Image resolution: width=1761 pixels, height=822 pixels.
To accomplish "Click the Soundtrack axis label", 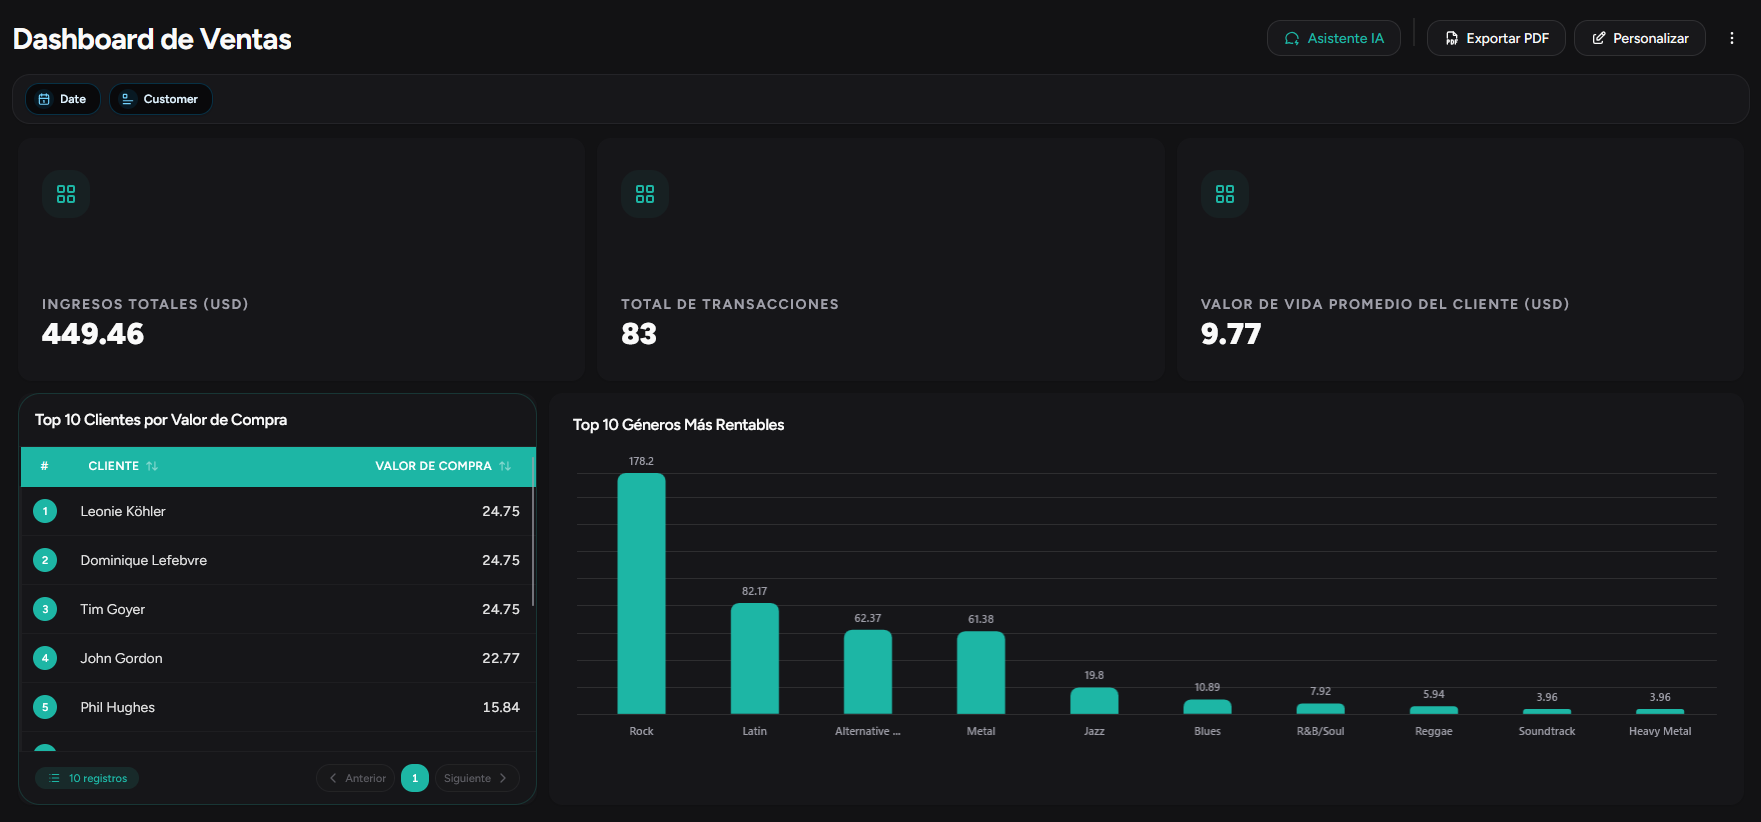I will (1546, 731).
